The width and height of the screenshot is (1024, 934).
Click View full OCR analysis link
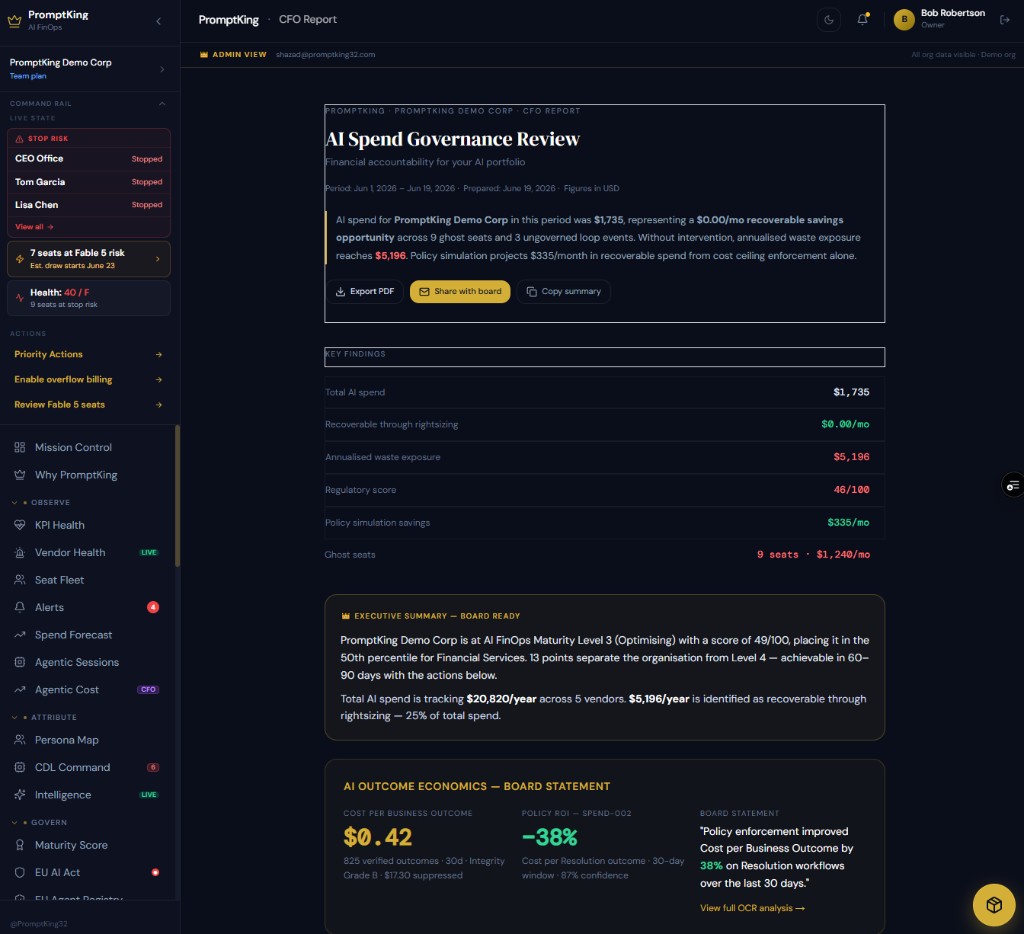(x=752, y=908)
